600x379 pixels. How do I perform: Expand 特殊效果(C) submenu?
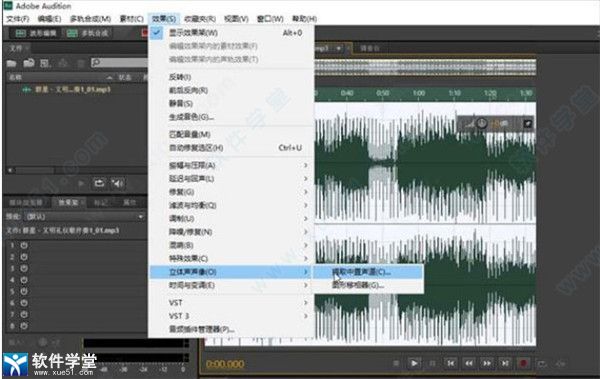point(231,258)
